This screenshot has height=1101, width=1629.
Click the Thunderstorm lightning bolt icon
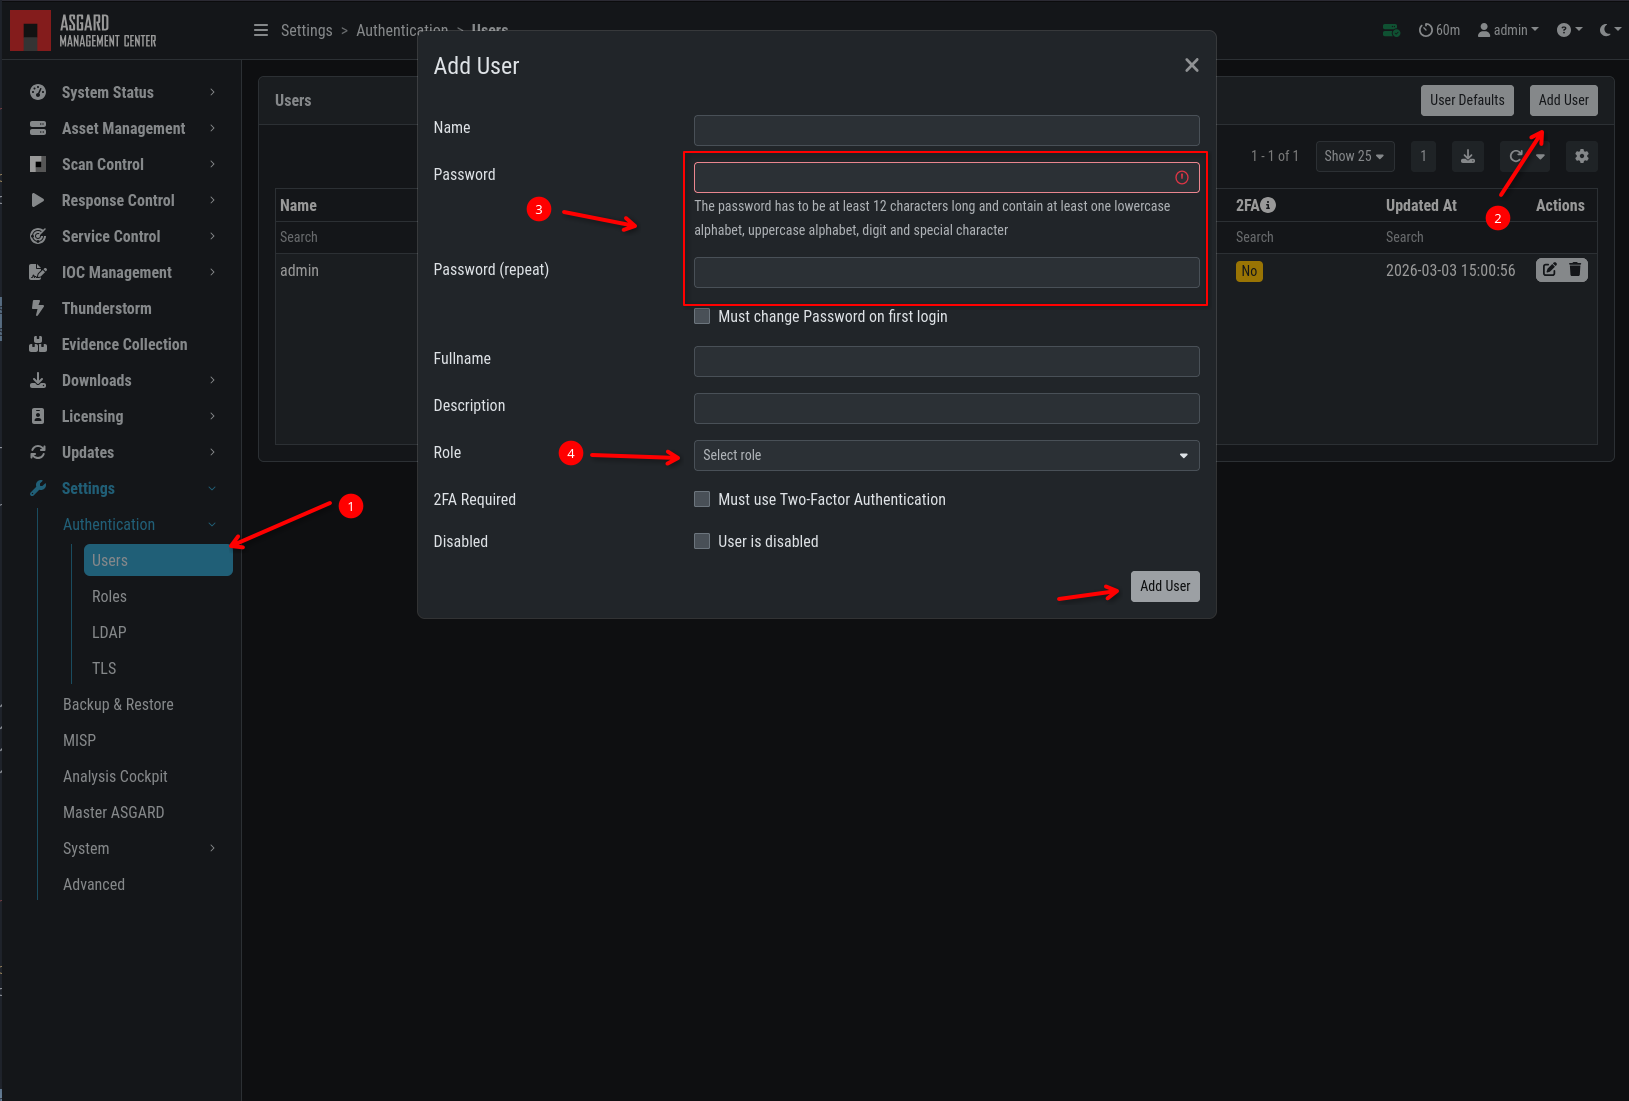pyautogui.click(x=38, y=308)
